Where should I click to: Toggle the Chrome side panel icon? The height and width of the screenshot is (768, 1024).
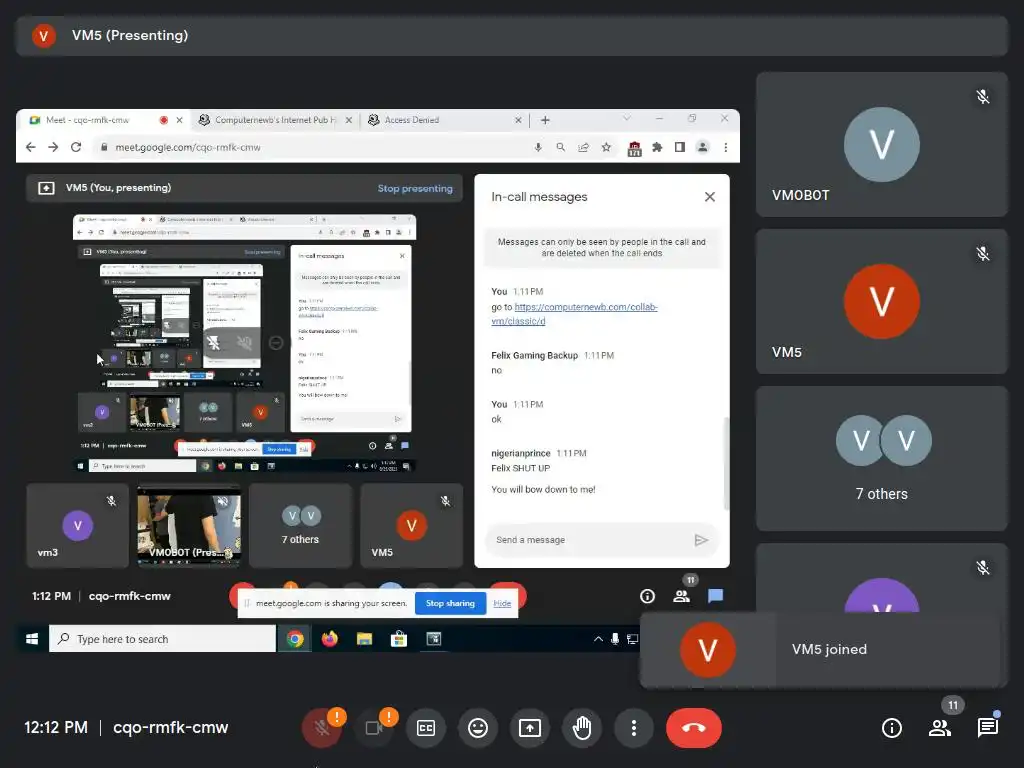(x=680, y=148)
